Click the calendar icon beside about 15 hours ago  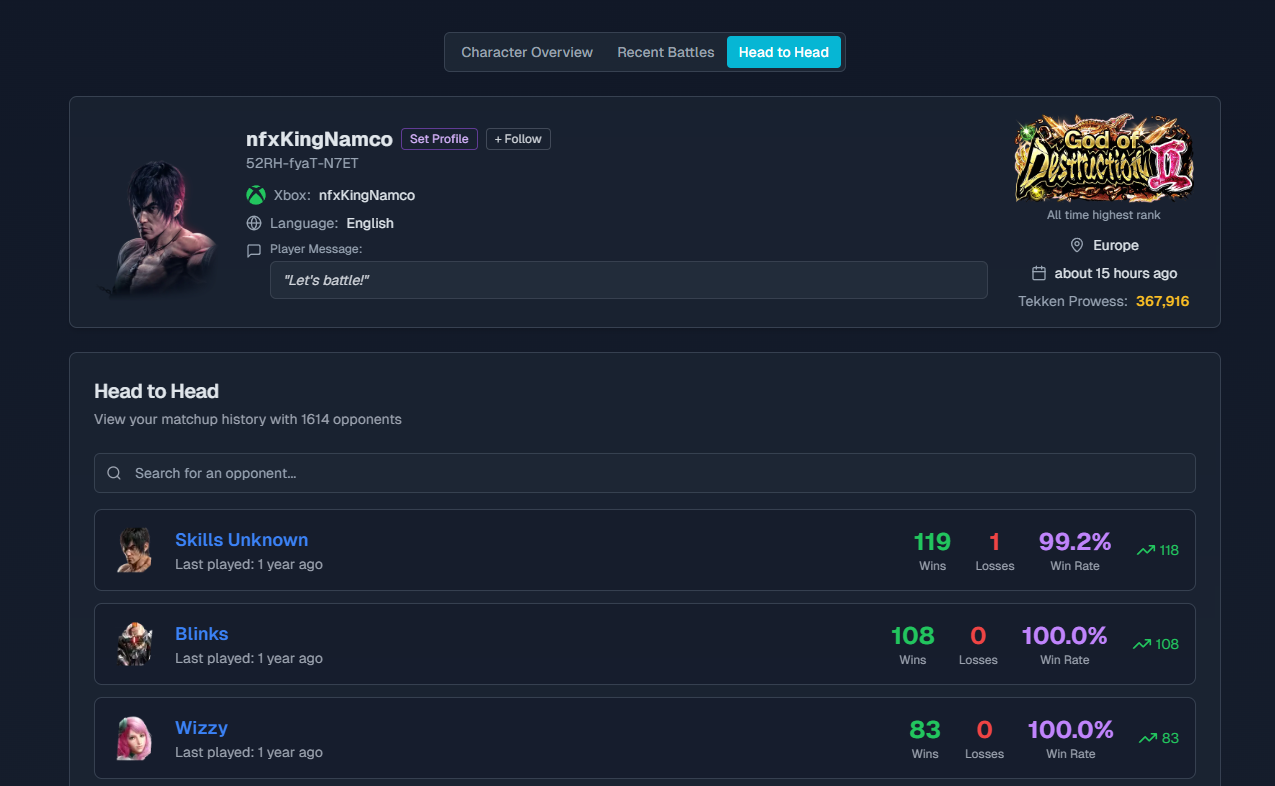point(1039,273)
